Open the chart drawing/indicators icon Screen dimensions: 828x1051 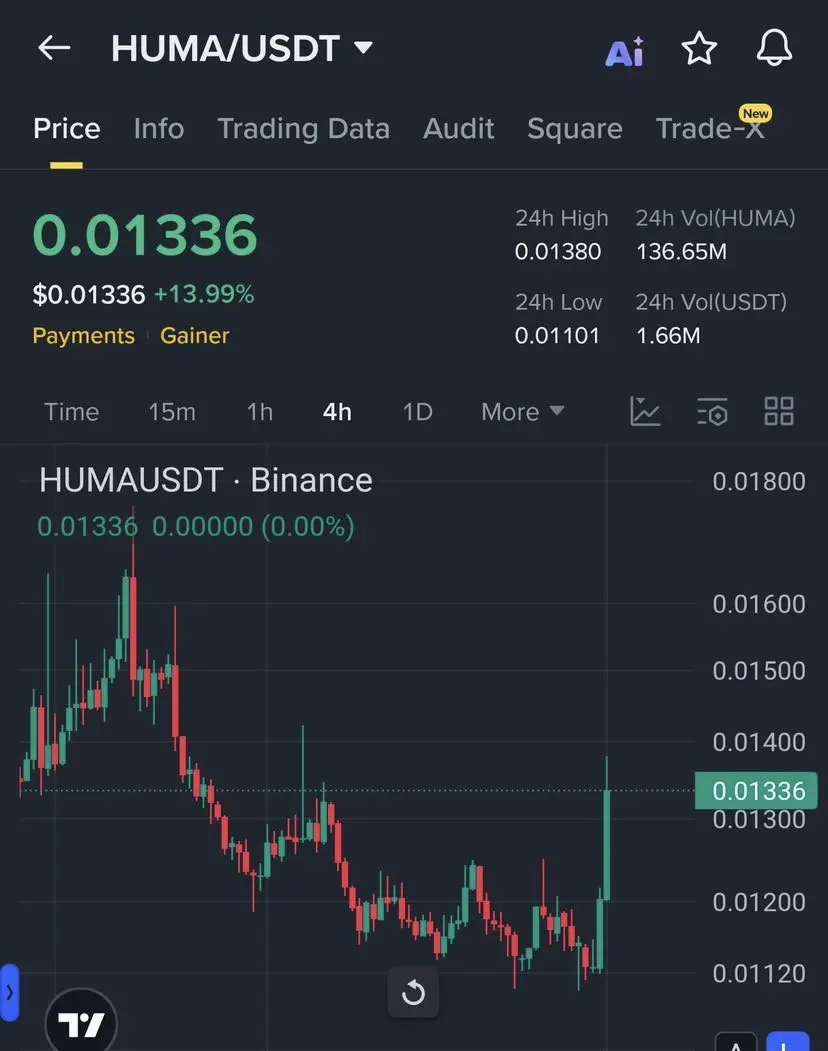coord(645,411)
